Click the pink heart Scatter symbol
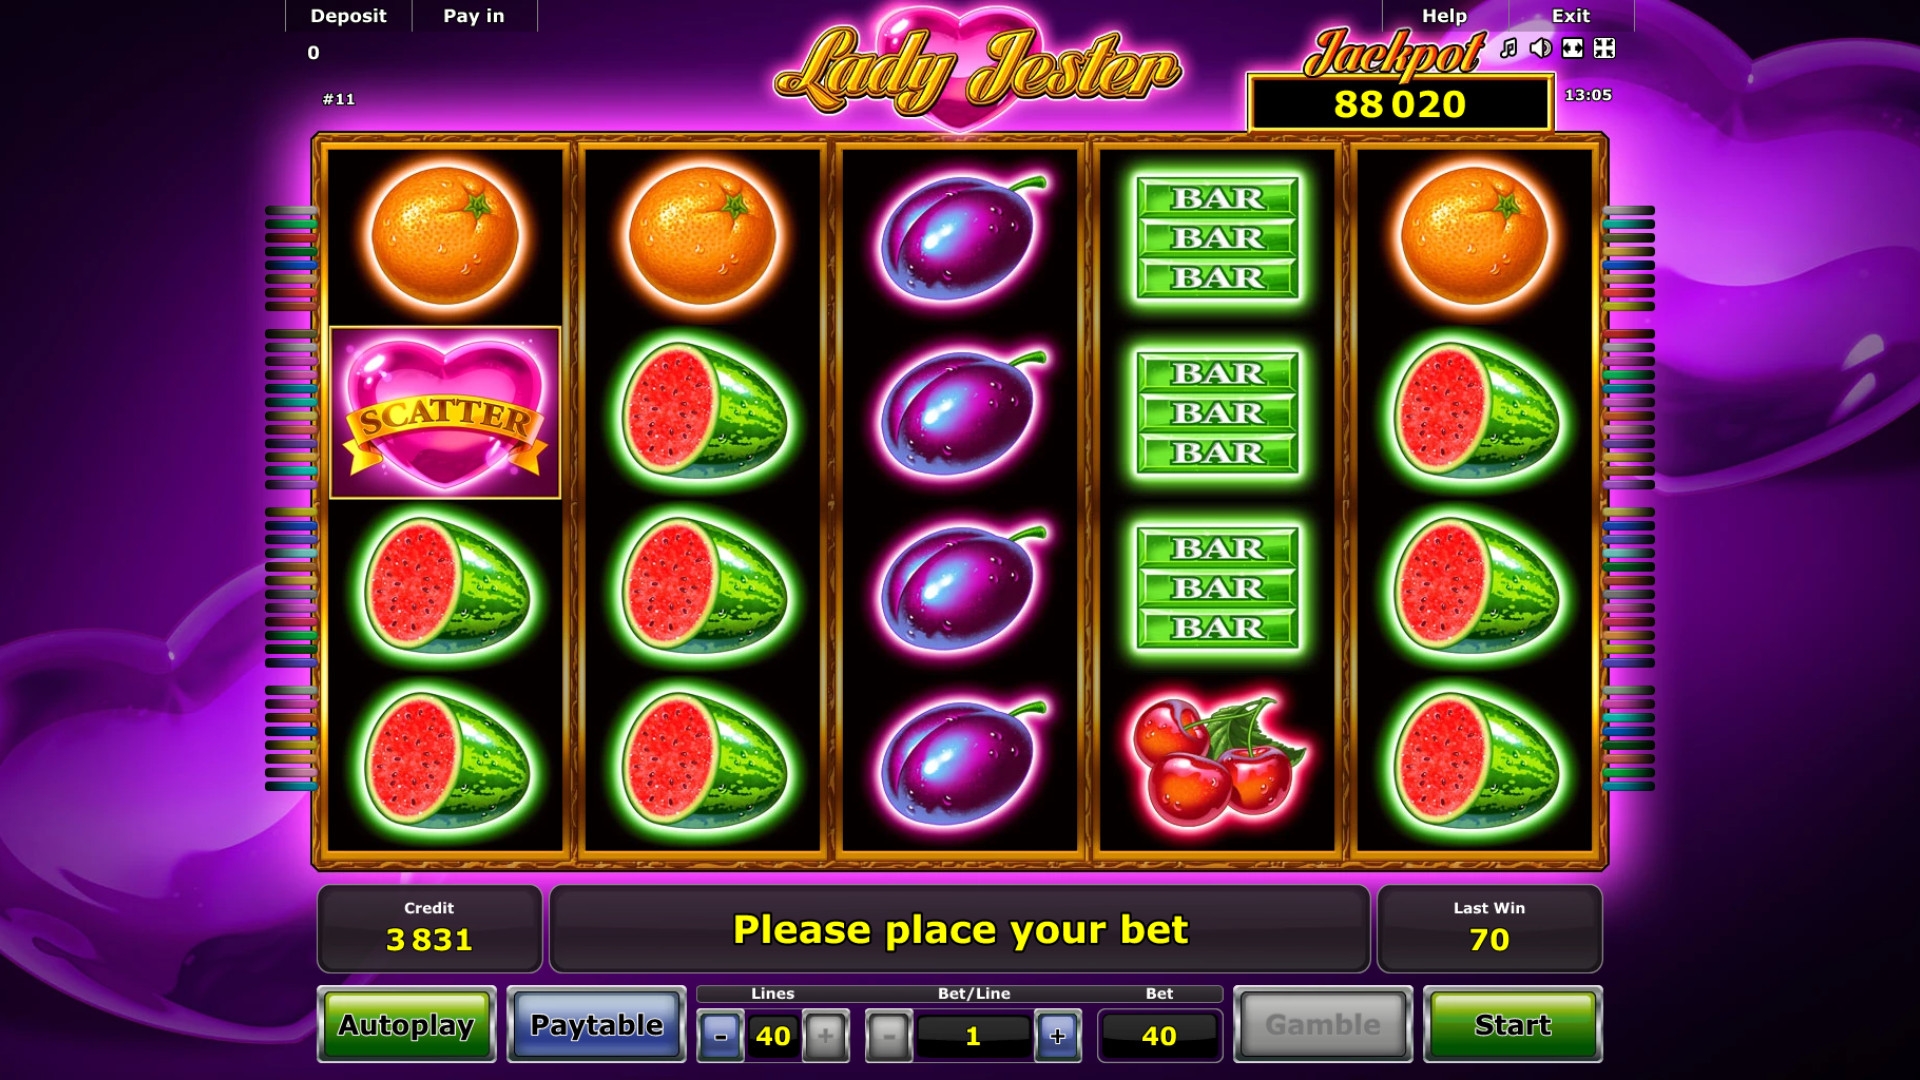Screen dimensions: 1920x1080 point(445,412)
